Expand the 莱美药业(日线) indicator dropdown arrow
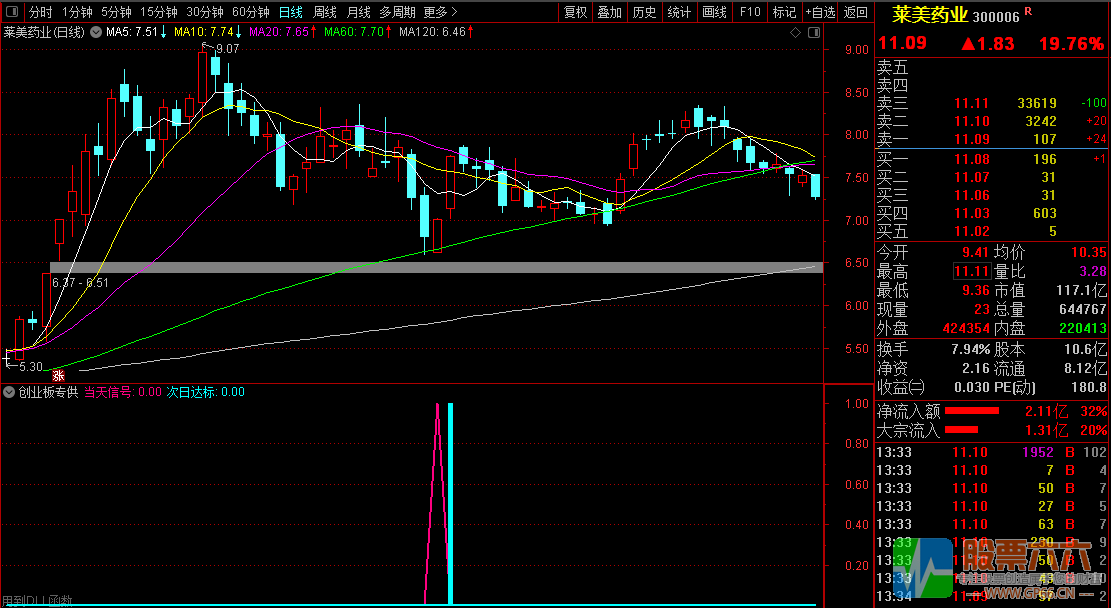 click(x=95, y=33)
